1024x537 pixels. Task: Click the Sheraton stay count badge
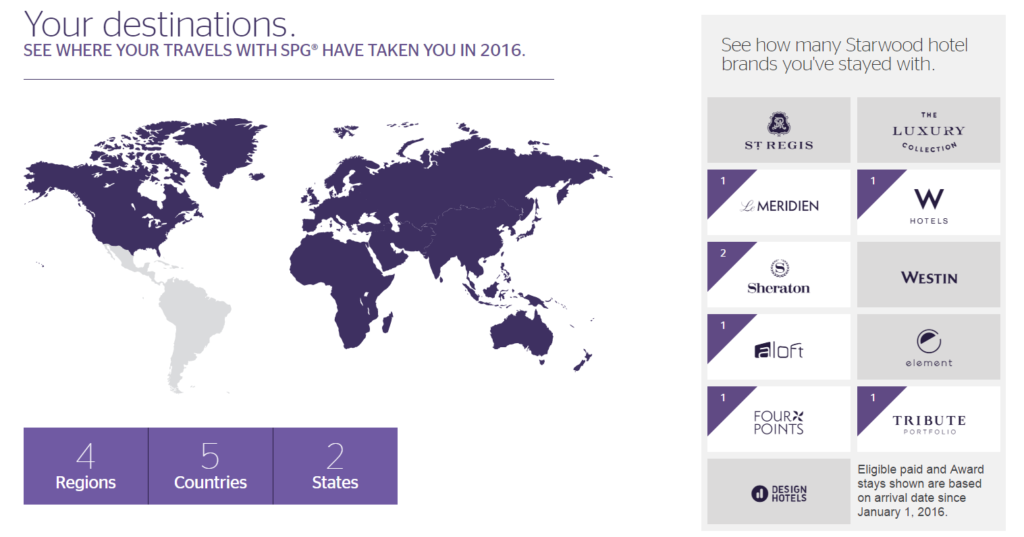(723, 253)
